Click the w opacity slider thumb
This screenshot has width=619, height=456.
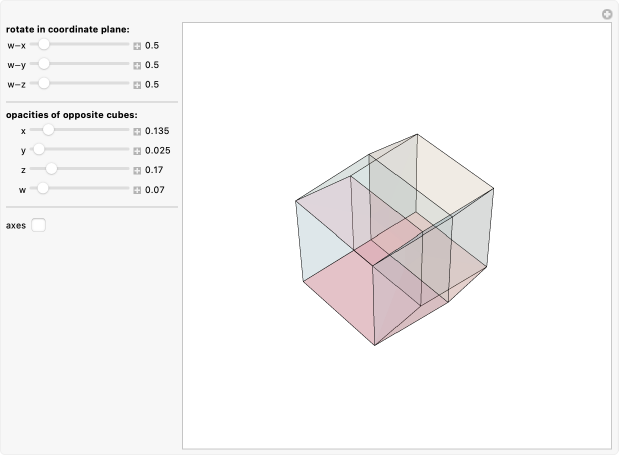(43, 189)
